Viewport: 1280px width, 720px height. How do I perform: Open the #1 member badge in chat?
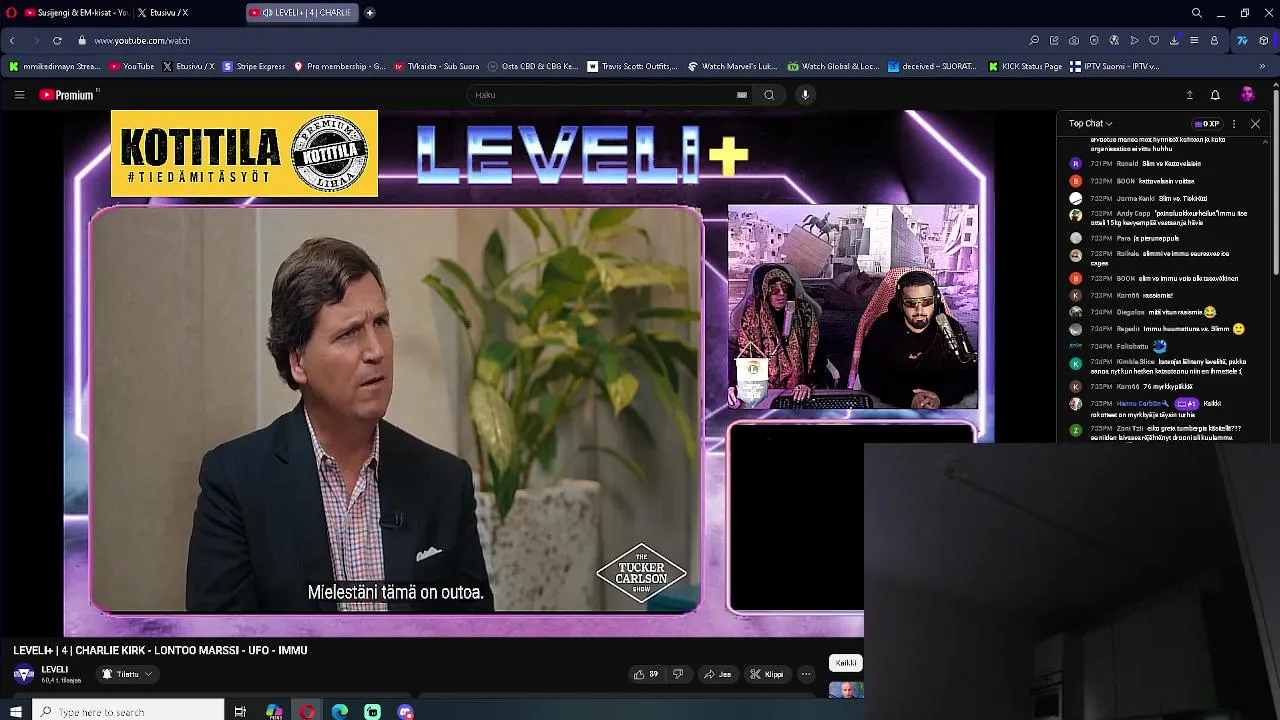(x=1187, y=404)
